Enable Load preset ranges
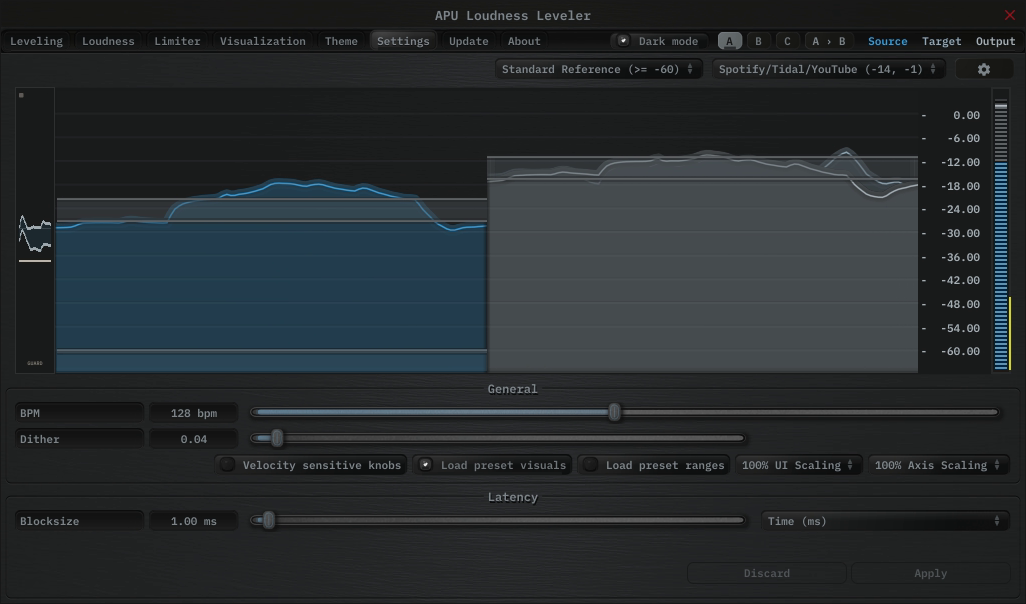 pos(591,465)
